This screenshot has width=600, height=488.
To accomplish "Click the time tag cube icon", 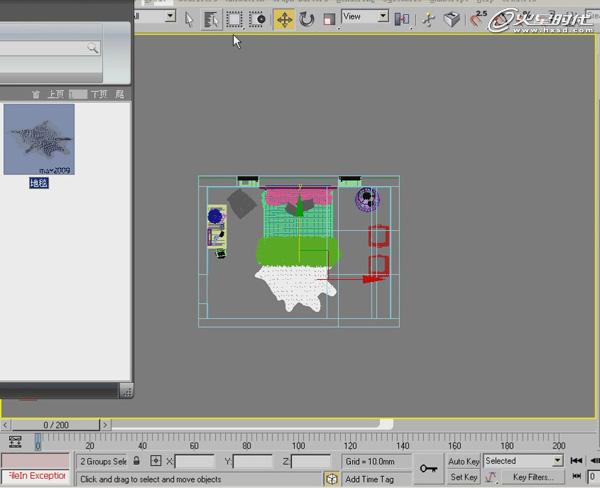I will pyautogui.click(x=331, y=478).
